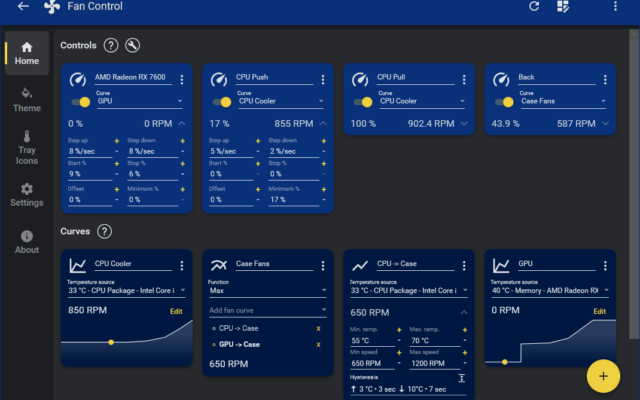Increase Step up on AMD Radeon RX 7600
Viewport: 640px width, 400px height.
coord(117,141)
